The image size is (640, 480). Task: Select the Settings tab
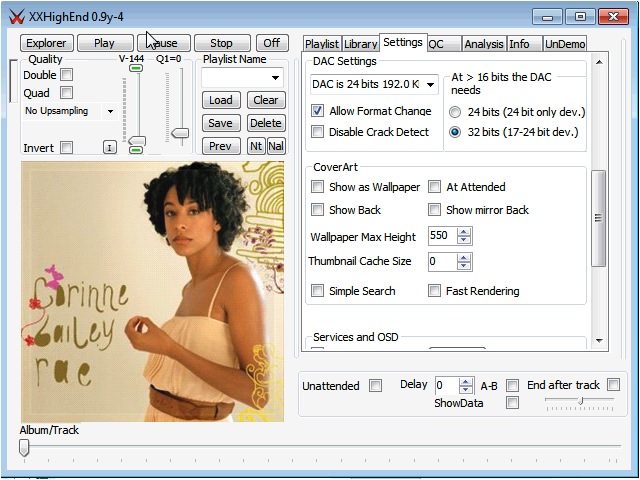(x=403, y=42)
